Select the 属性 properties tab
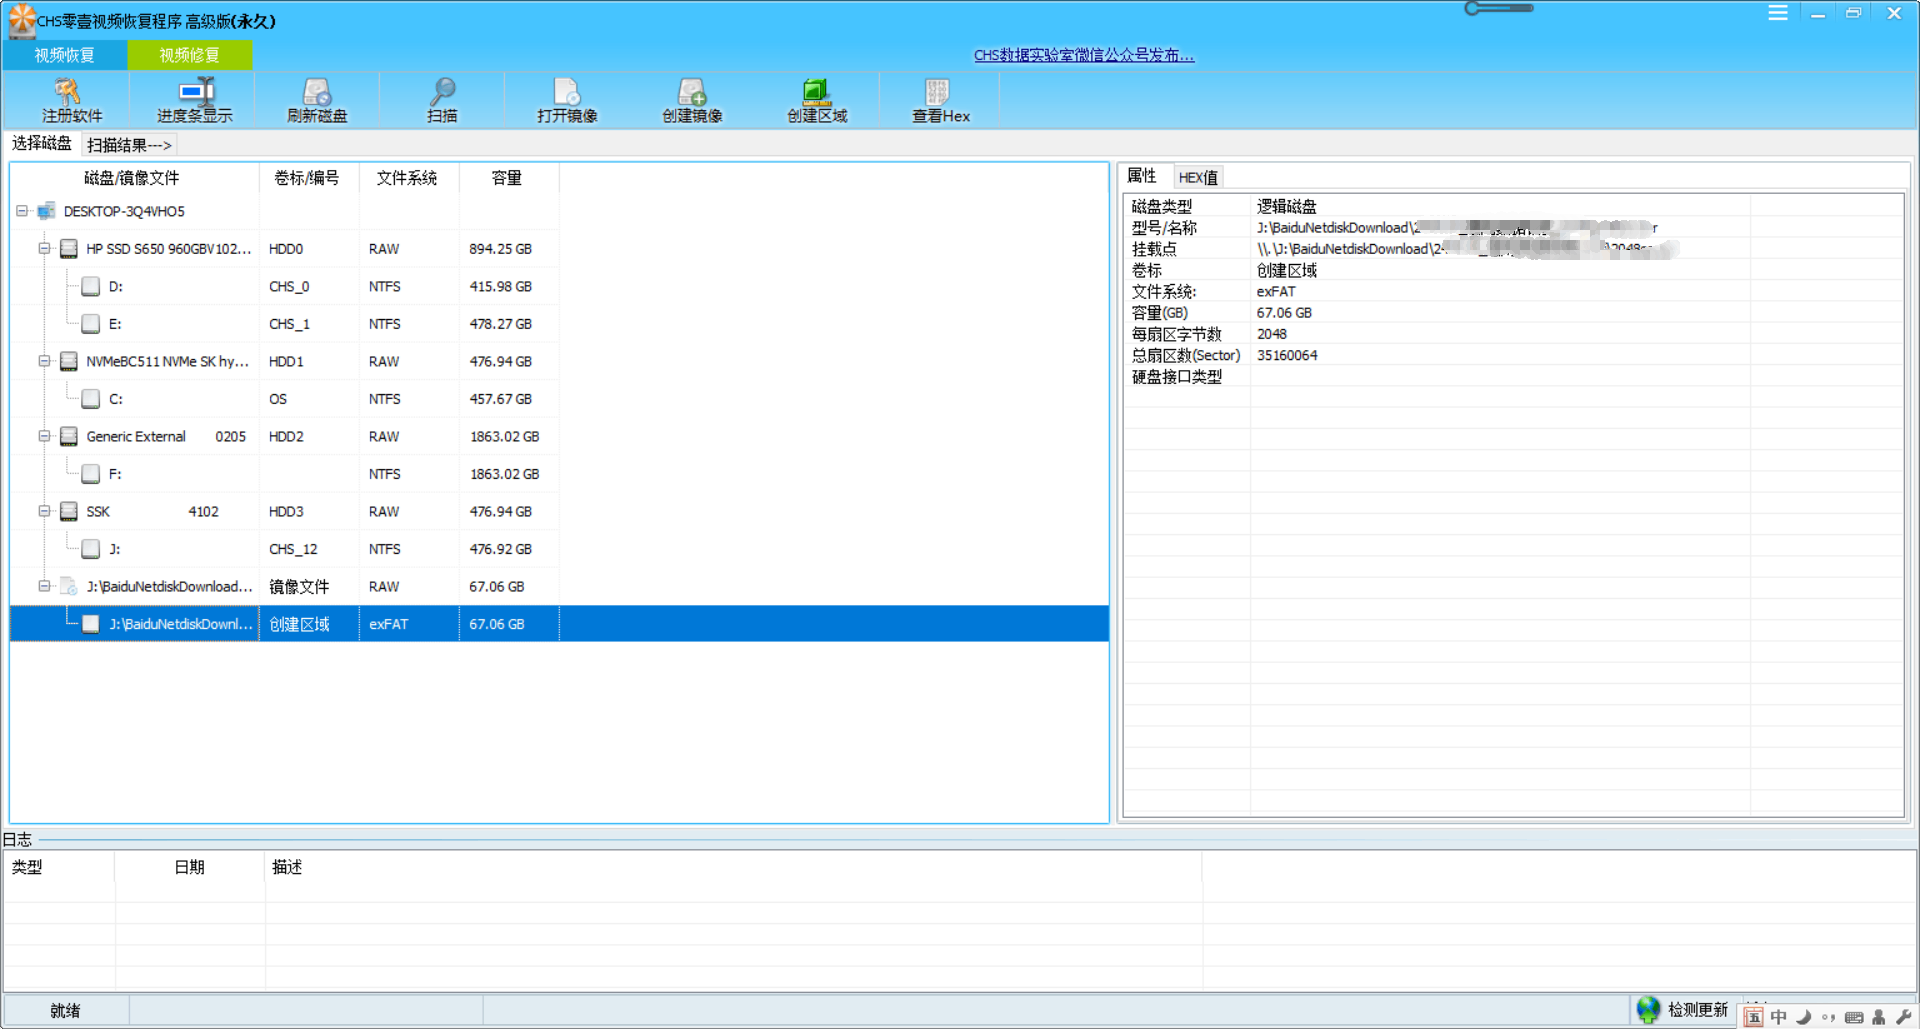 (x=1142, y=176)
